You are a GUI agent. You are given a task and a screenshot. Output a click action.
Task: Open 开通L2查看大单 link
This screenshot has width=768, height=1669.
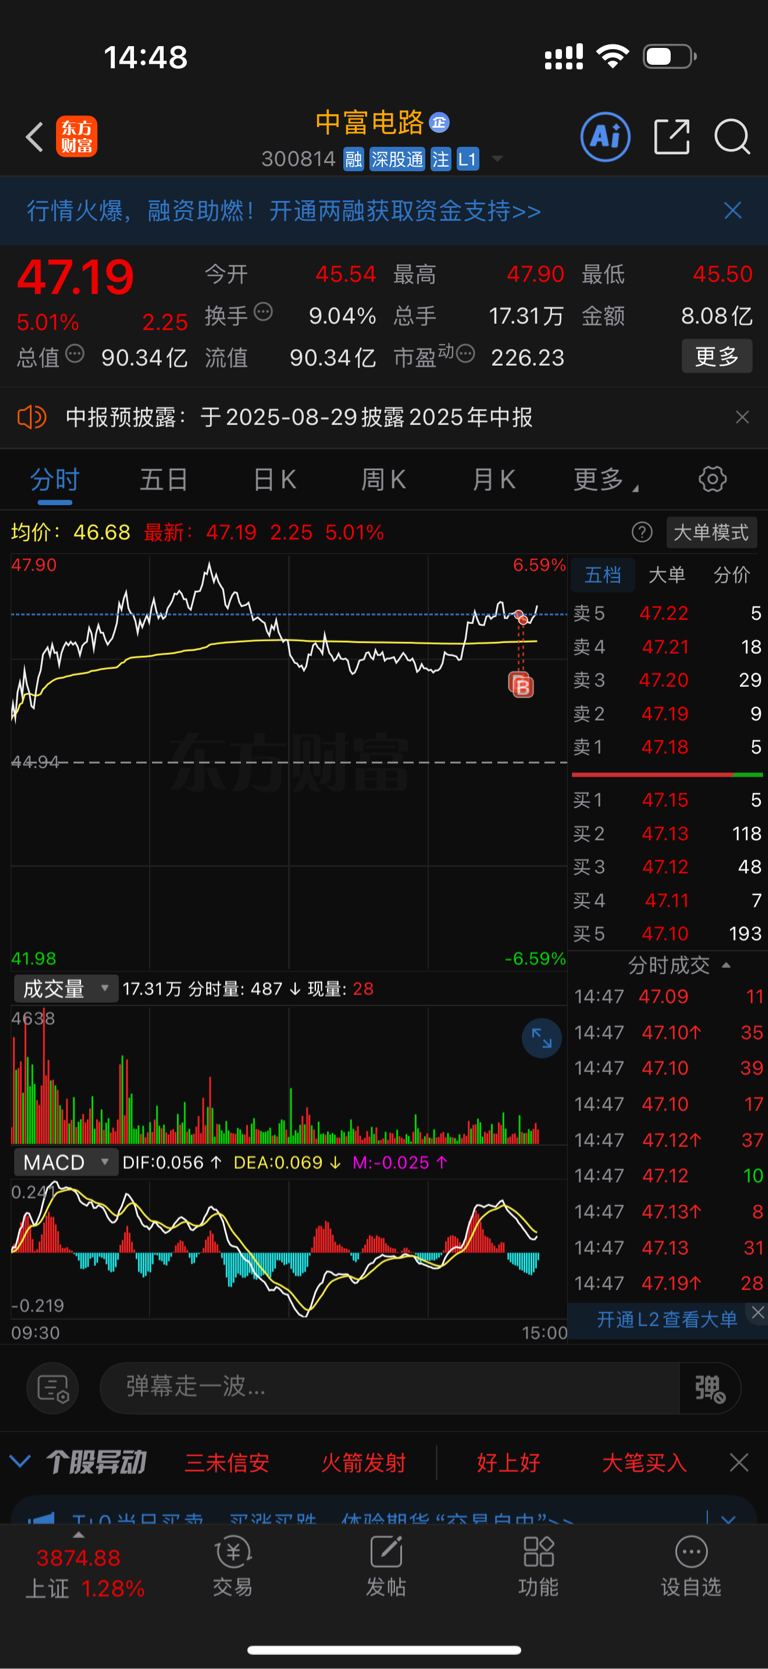pos(667,1320)
